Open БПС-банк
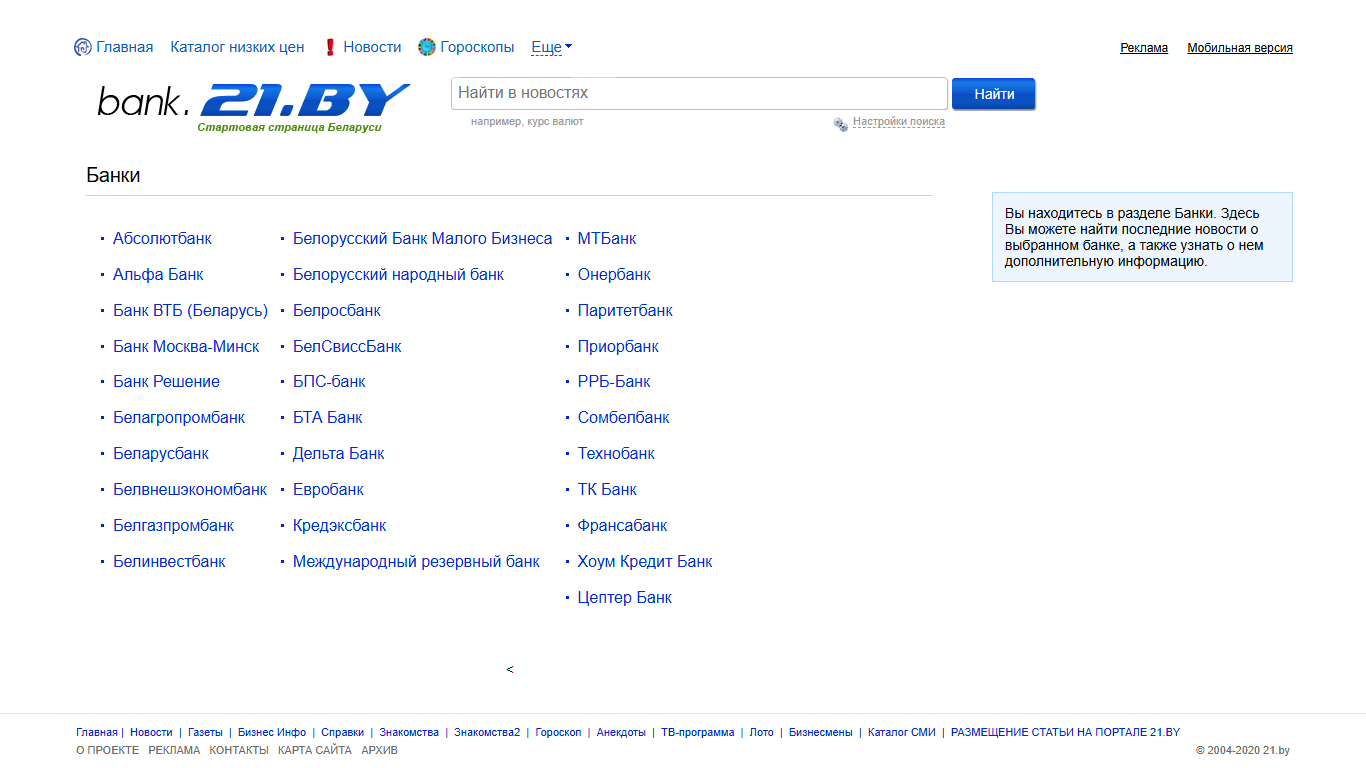This screenshot has height=768, width=1366. click(329, 382)
